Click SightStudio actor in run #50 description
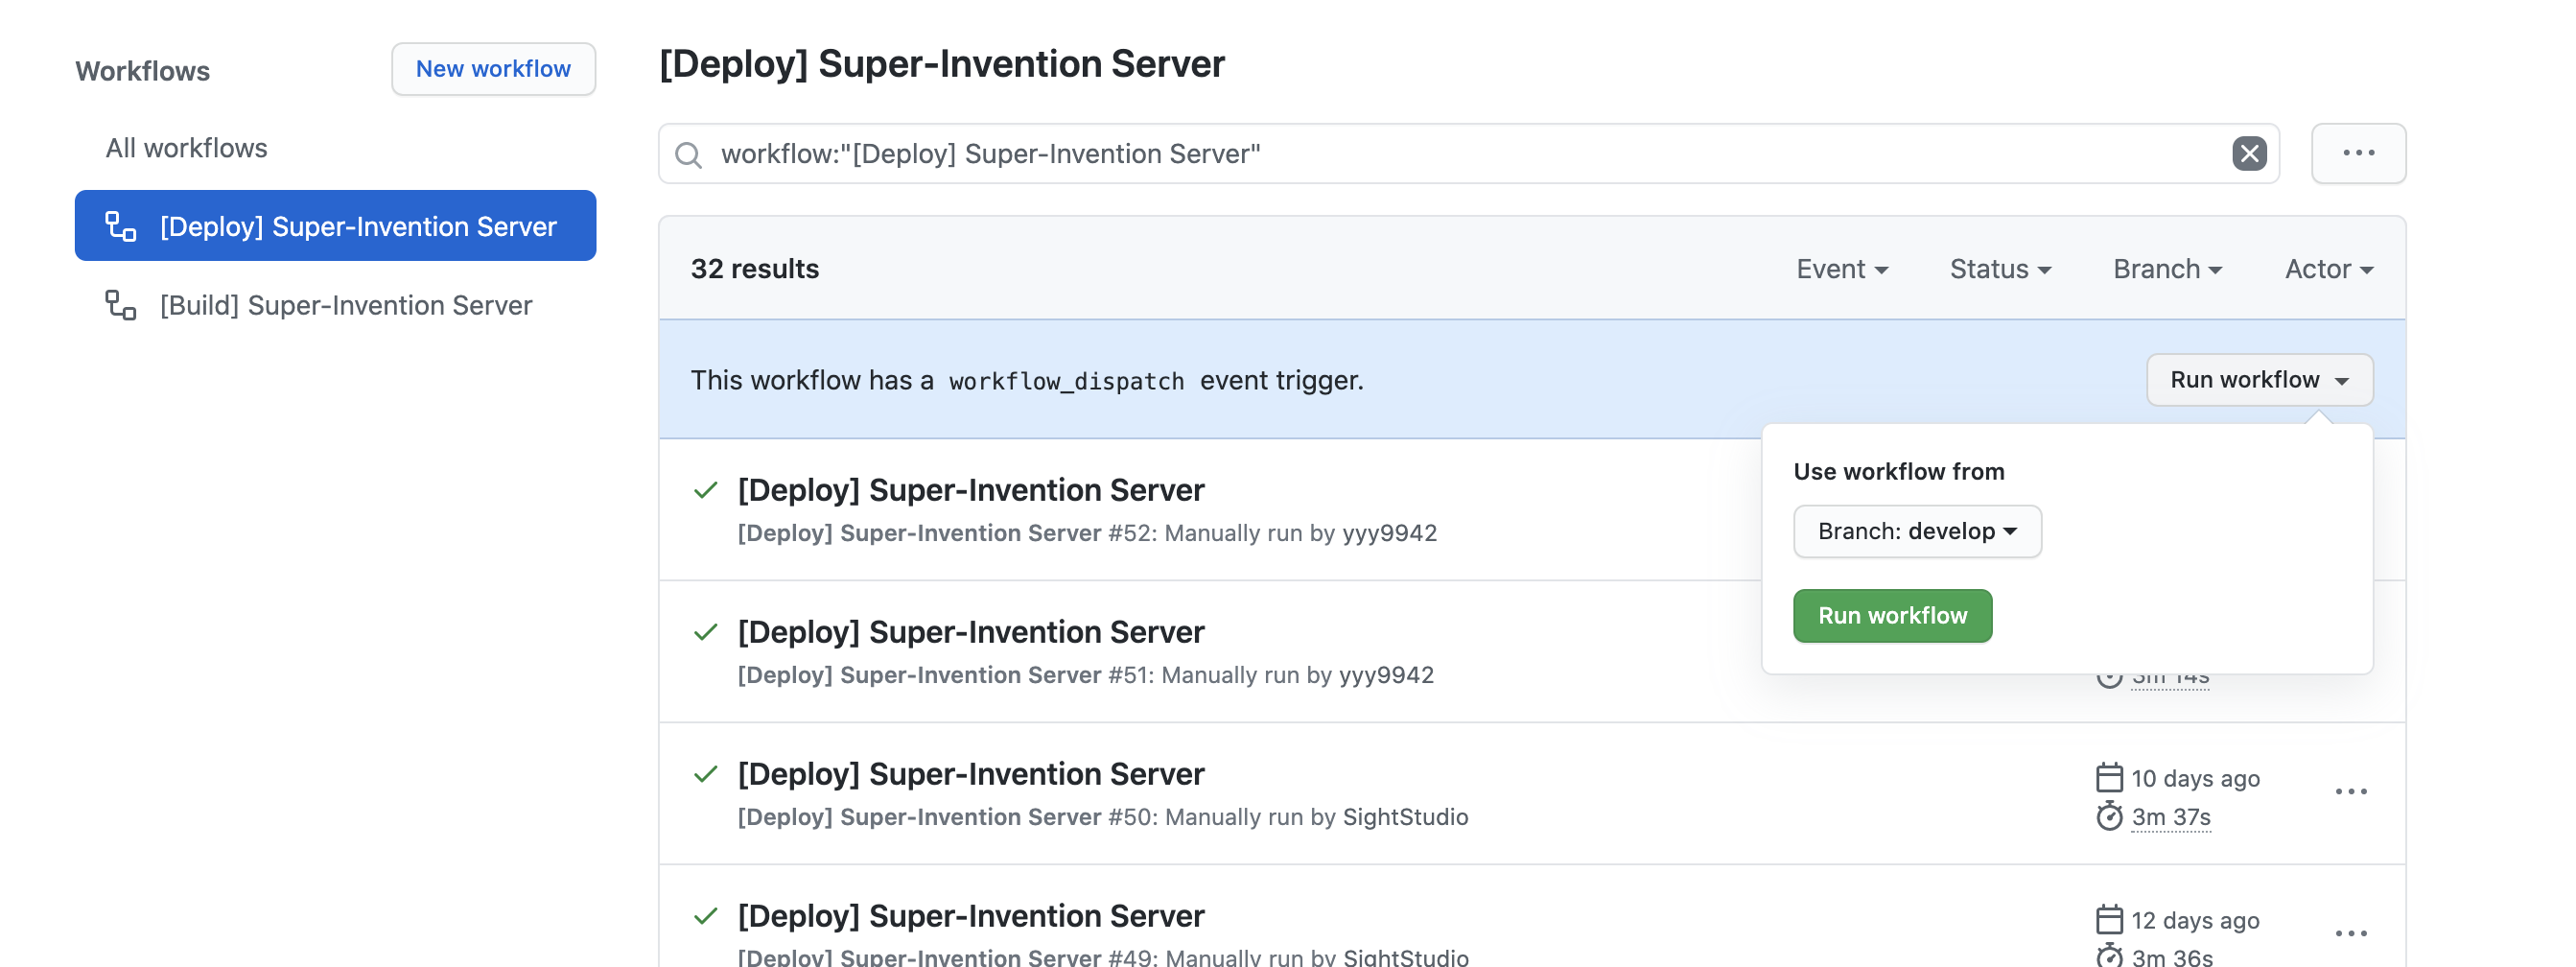The height and width of the screenshot is (967, 2576). click(x=1405, y=817)
